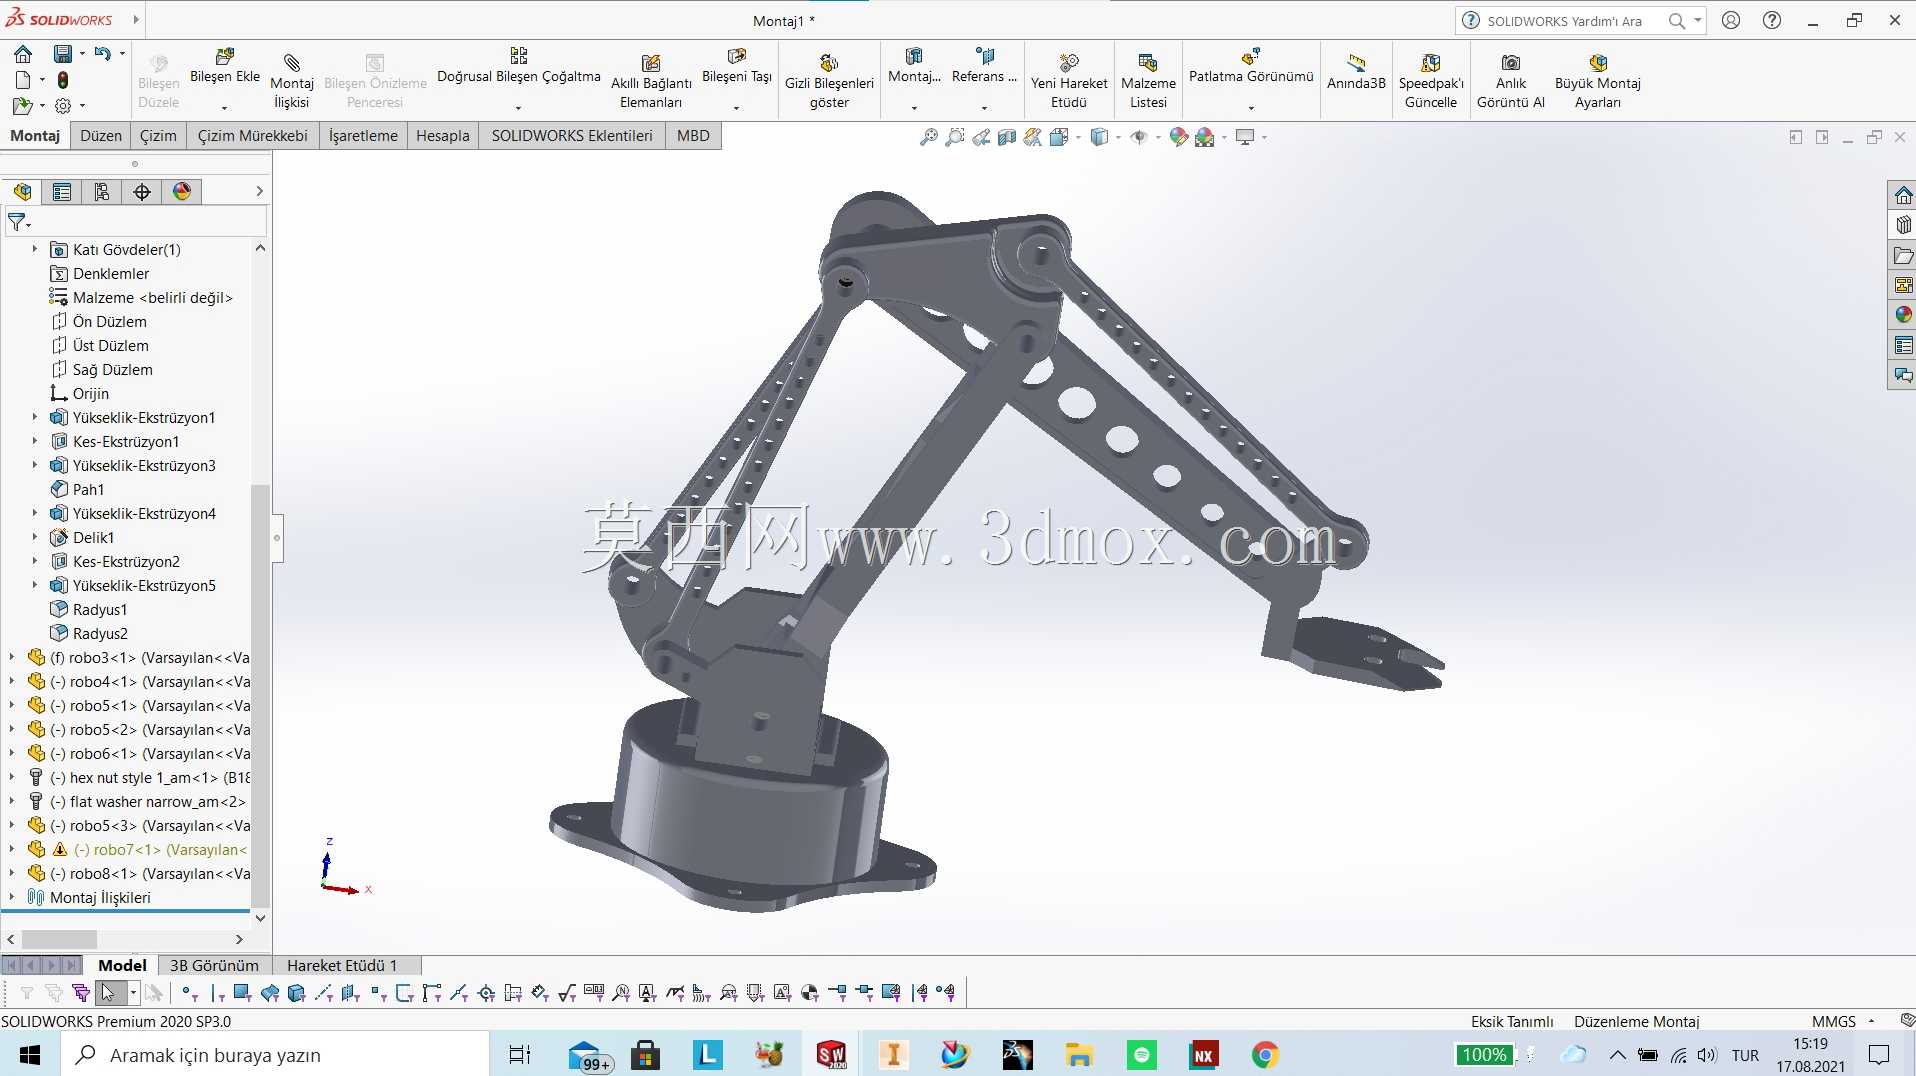Switch to Düzen tab
The image size is (1916, 1076).
[101, 136]
